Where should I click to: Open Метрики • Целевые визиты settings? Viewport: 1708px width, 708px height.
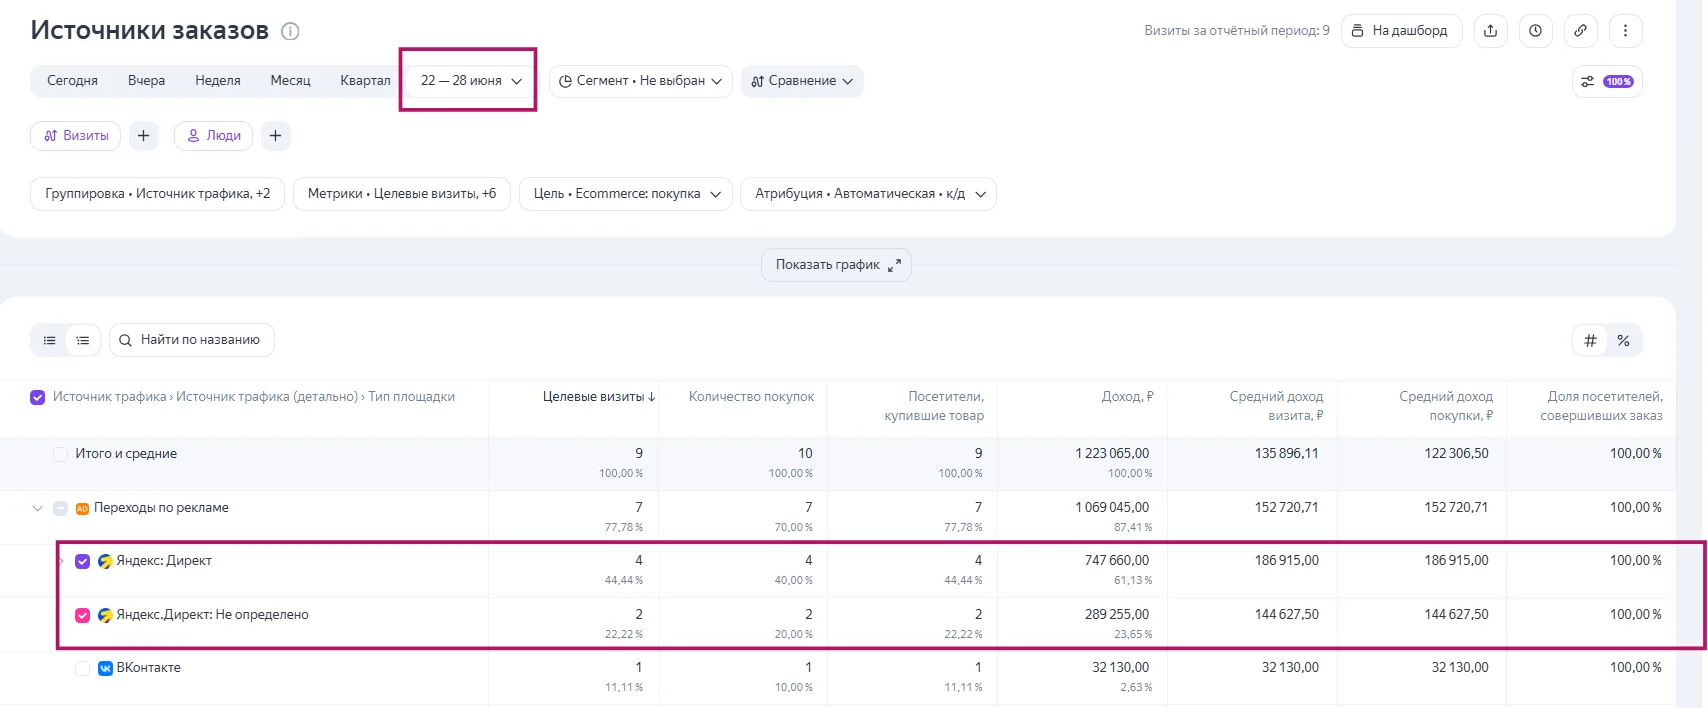pos(402,194)
